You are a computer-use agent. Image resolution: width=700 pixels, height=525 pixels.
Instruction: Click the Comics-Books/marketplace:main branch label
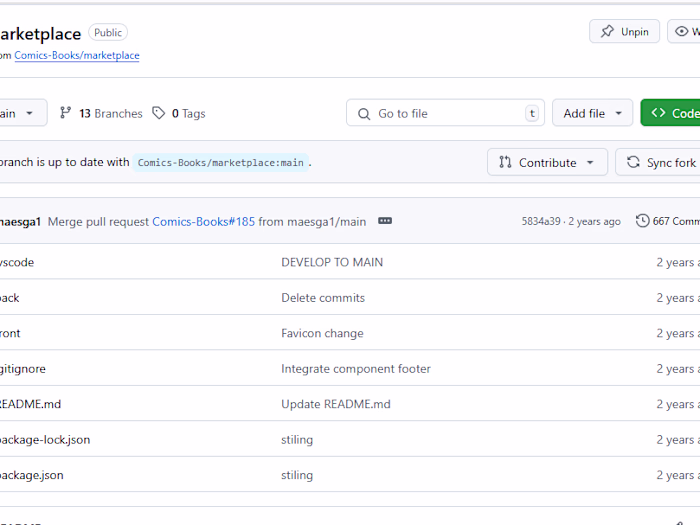[x=220, y=162]
